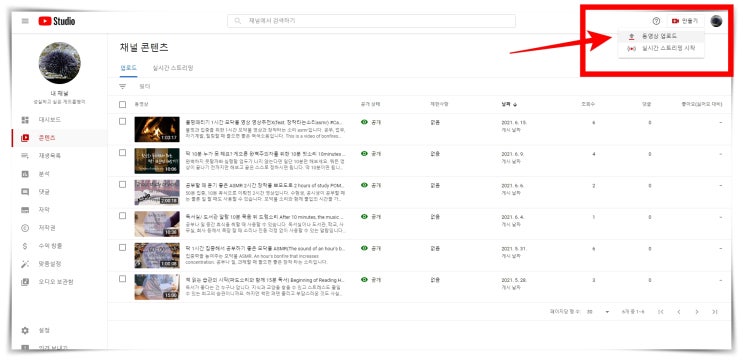The width and height of the screenshot is (743, 361).
Task: Choose 동영상 업로드 upload video menu item
Action: point(661,36)
